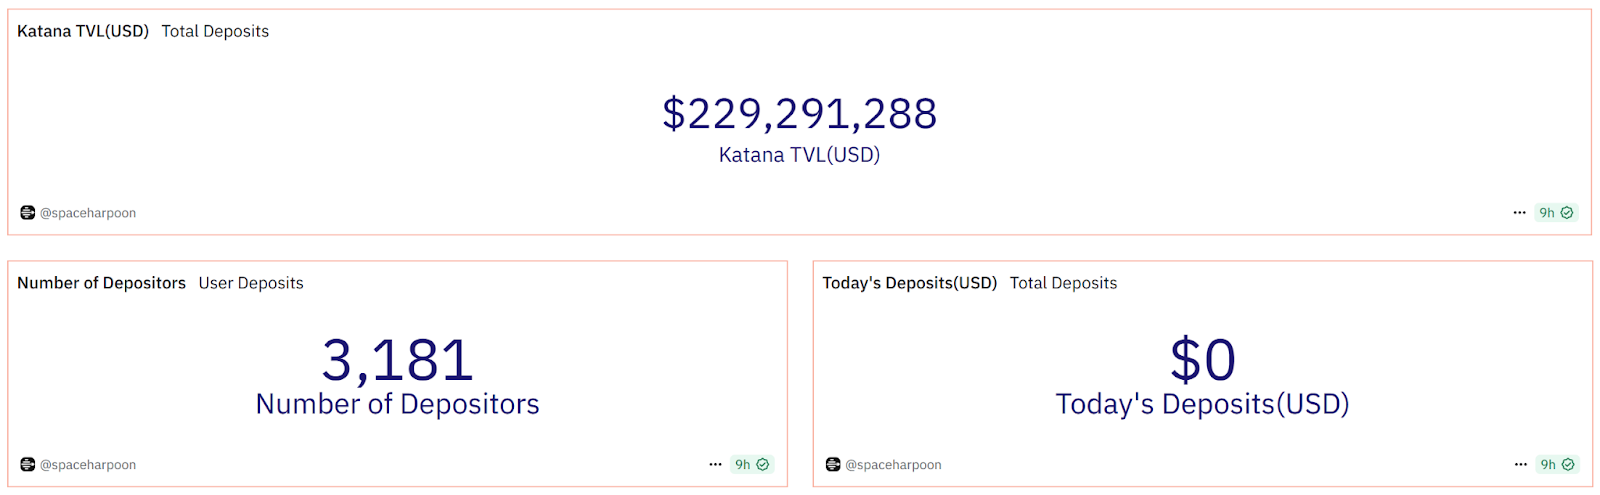Screen dimensions: 1600x495
Task: Open User Deposits query link
Action: pos(251,283)
